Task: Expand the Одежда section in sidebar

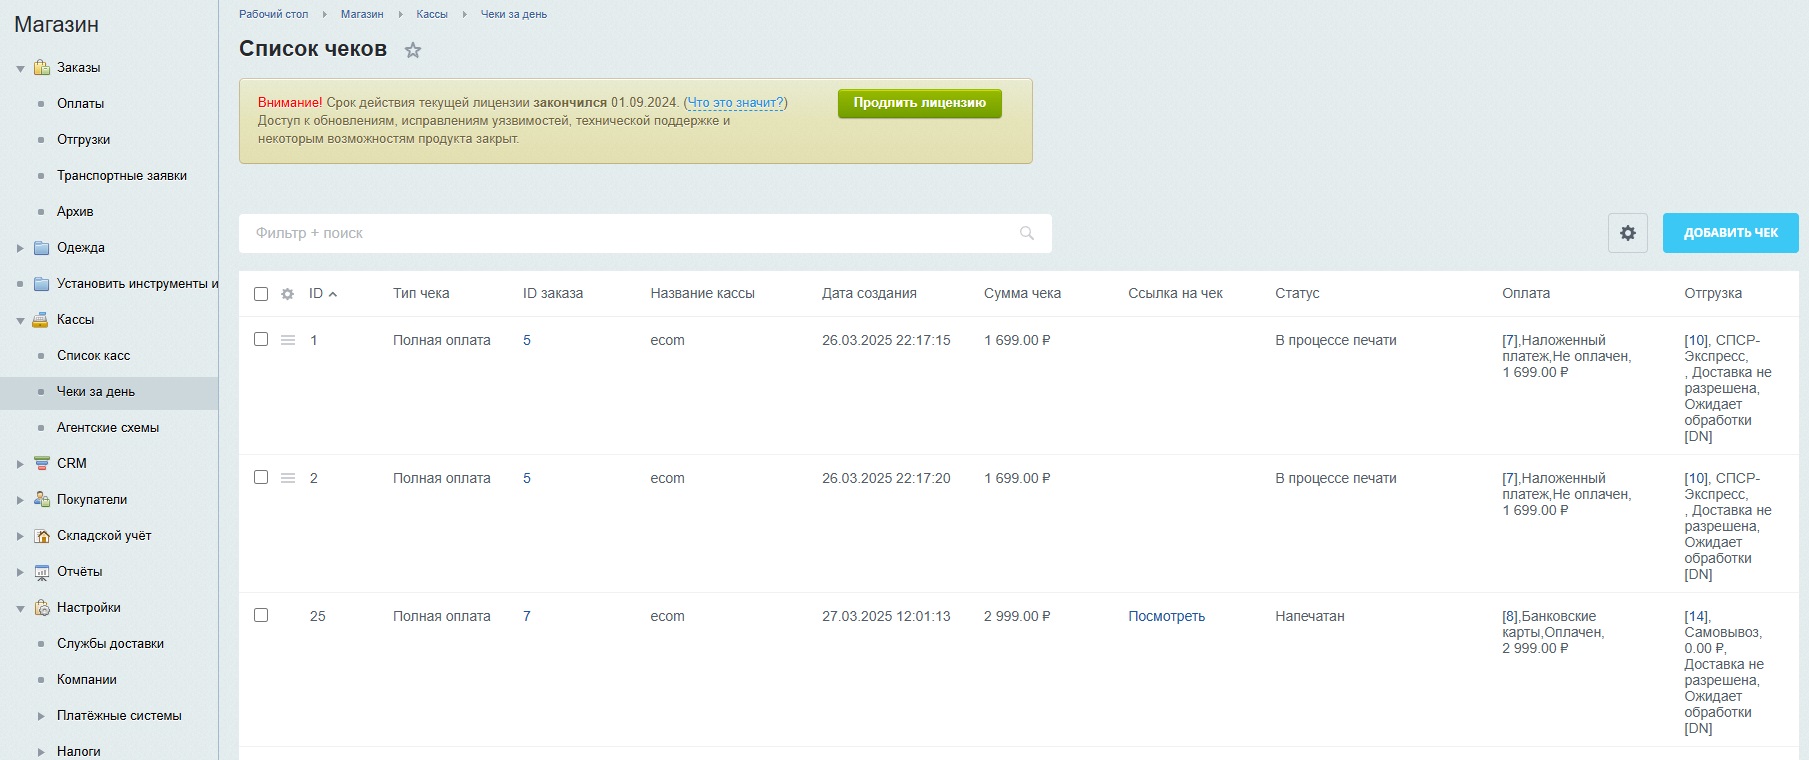Action: tap(20, 248)
